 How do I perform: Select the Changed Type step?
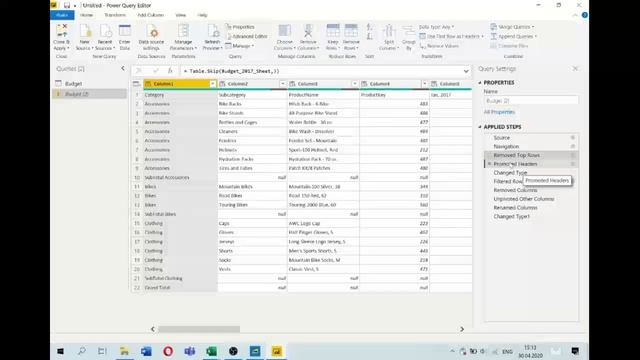click(510, 173)
